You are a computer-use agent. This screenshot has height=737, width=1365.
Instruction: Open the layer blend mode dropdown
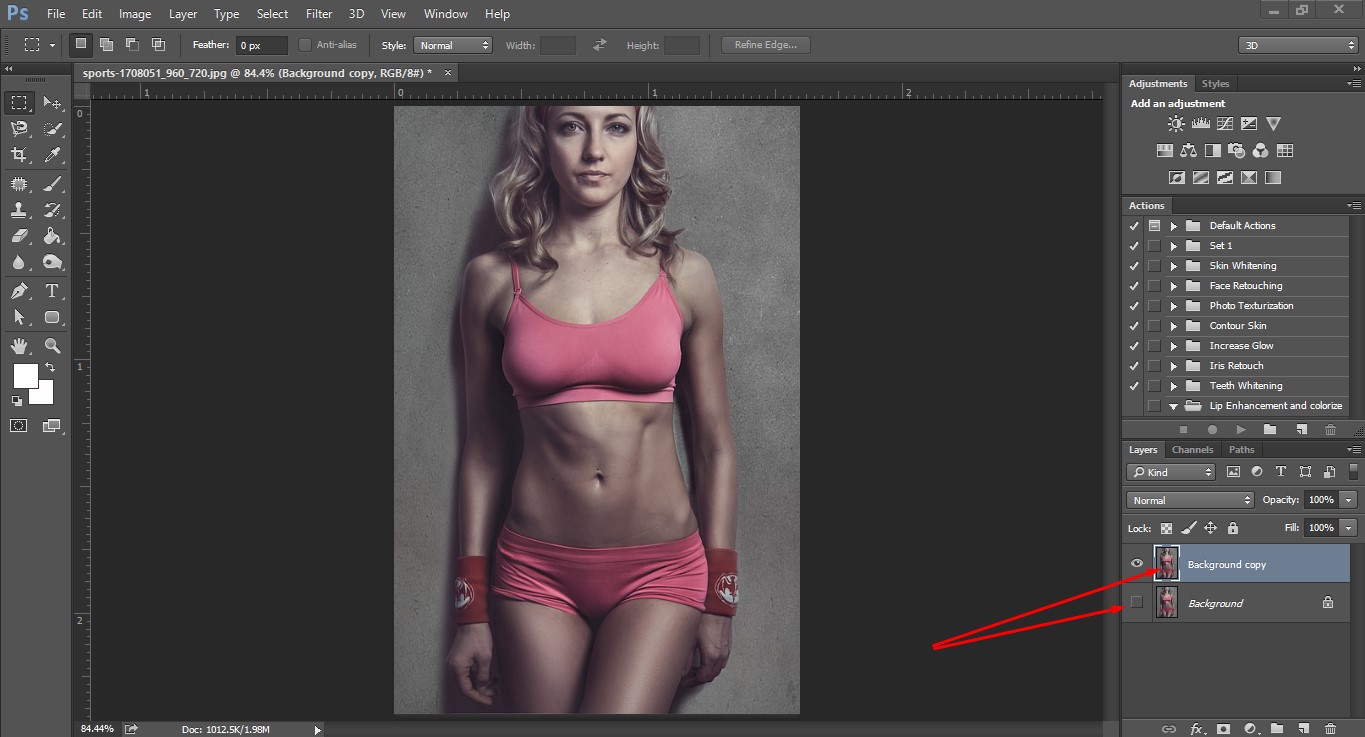pos(1190,500)
